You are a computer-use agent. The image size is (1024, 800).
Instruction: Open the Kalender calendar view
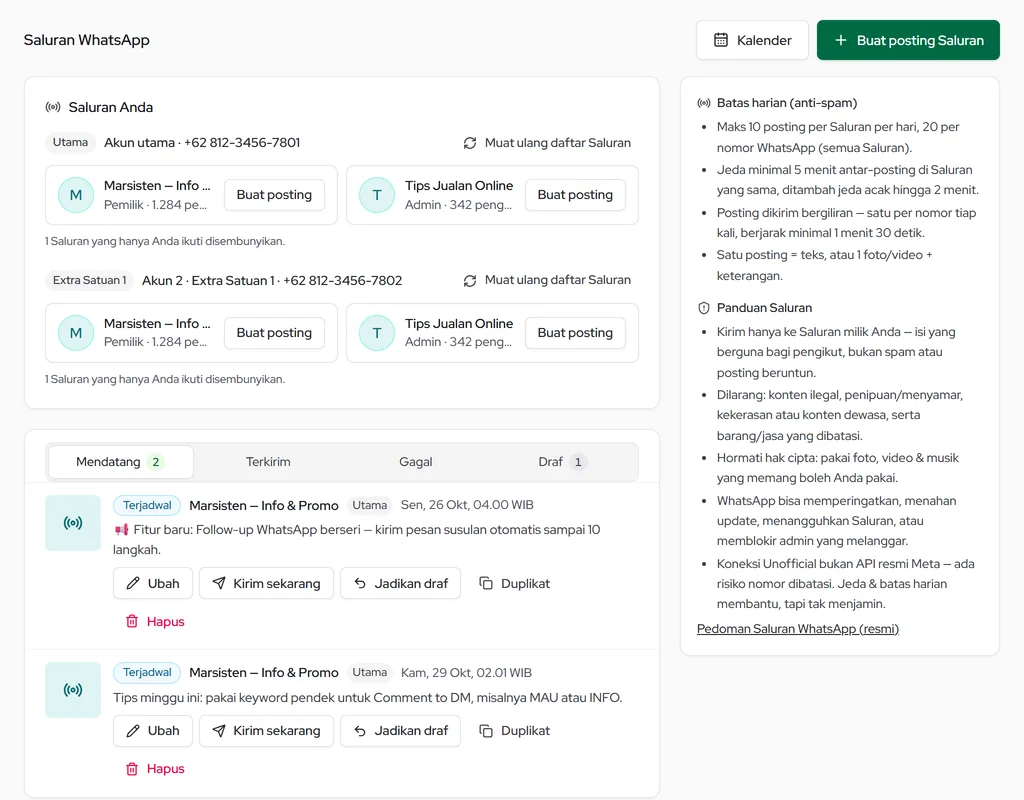click(x=752, y=40)
